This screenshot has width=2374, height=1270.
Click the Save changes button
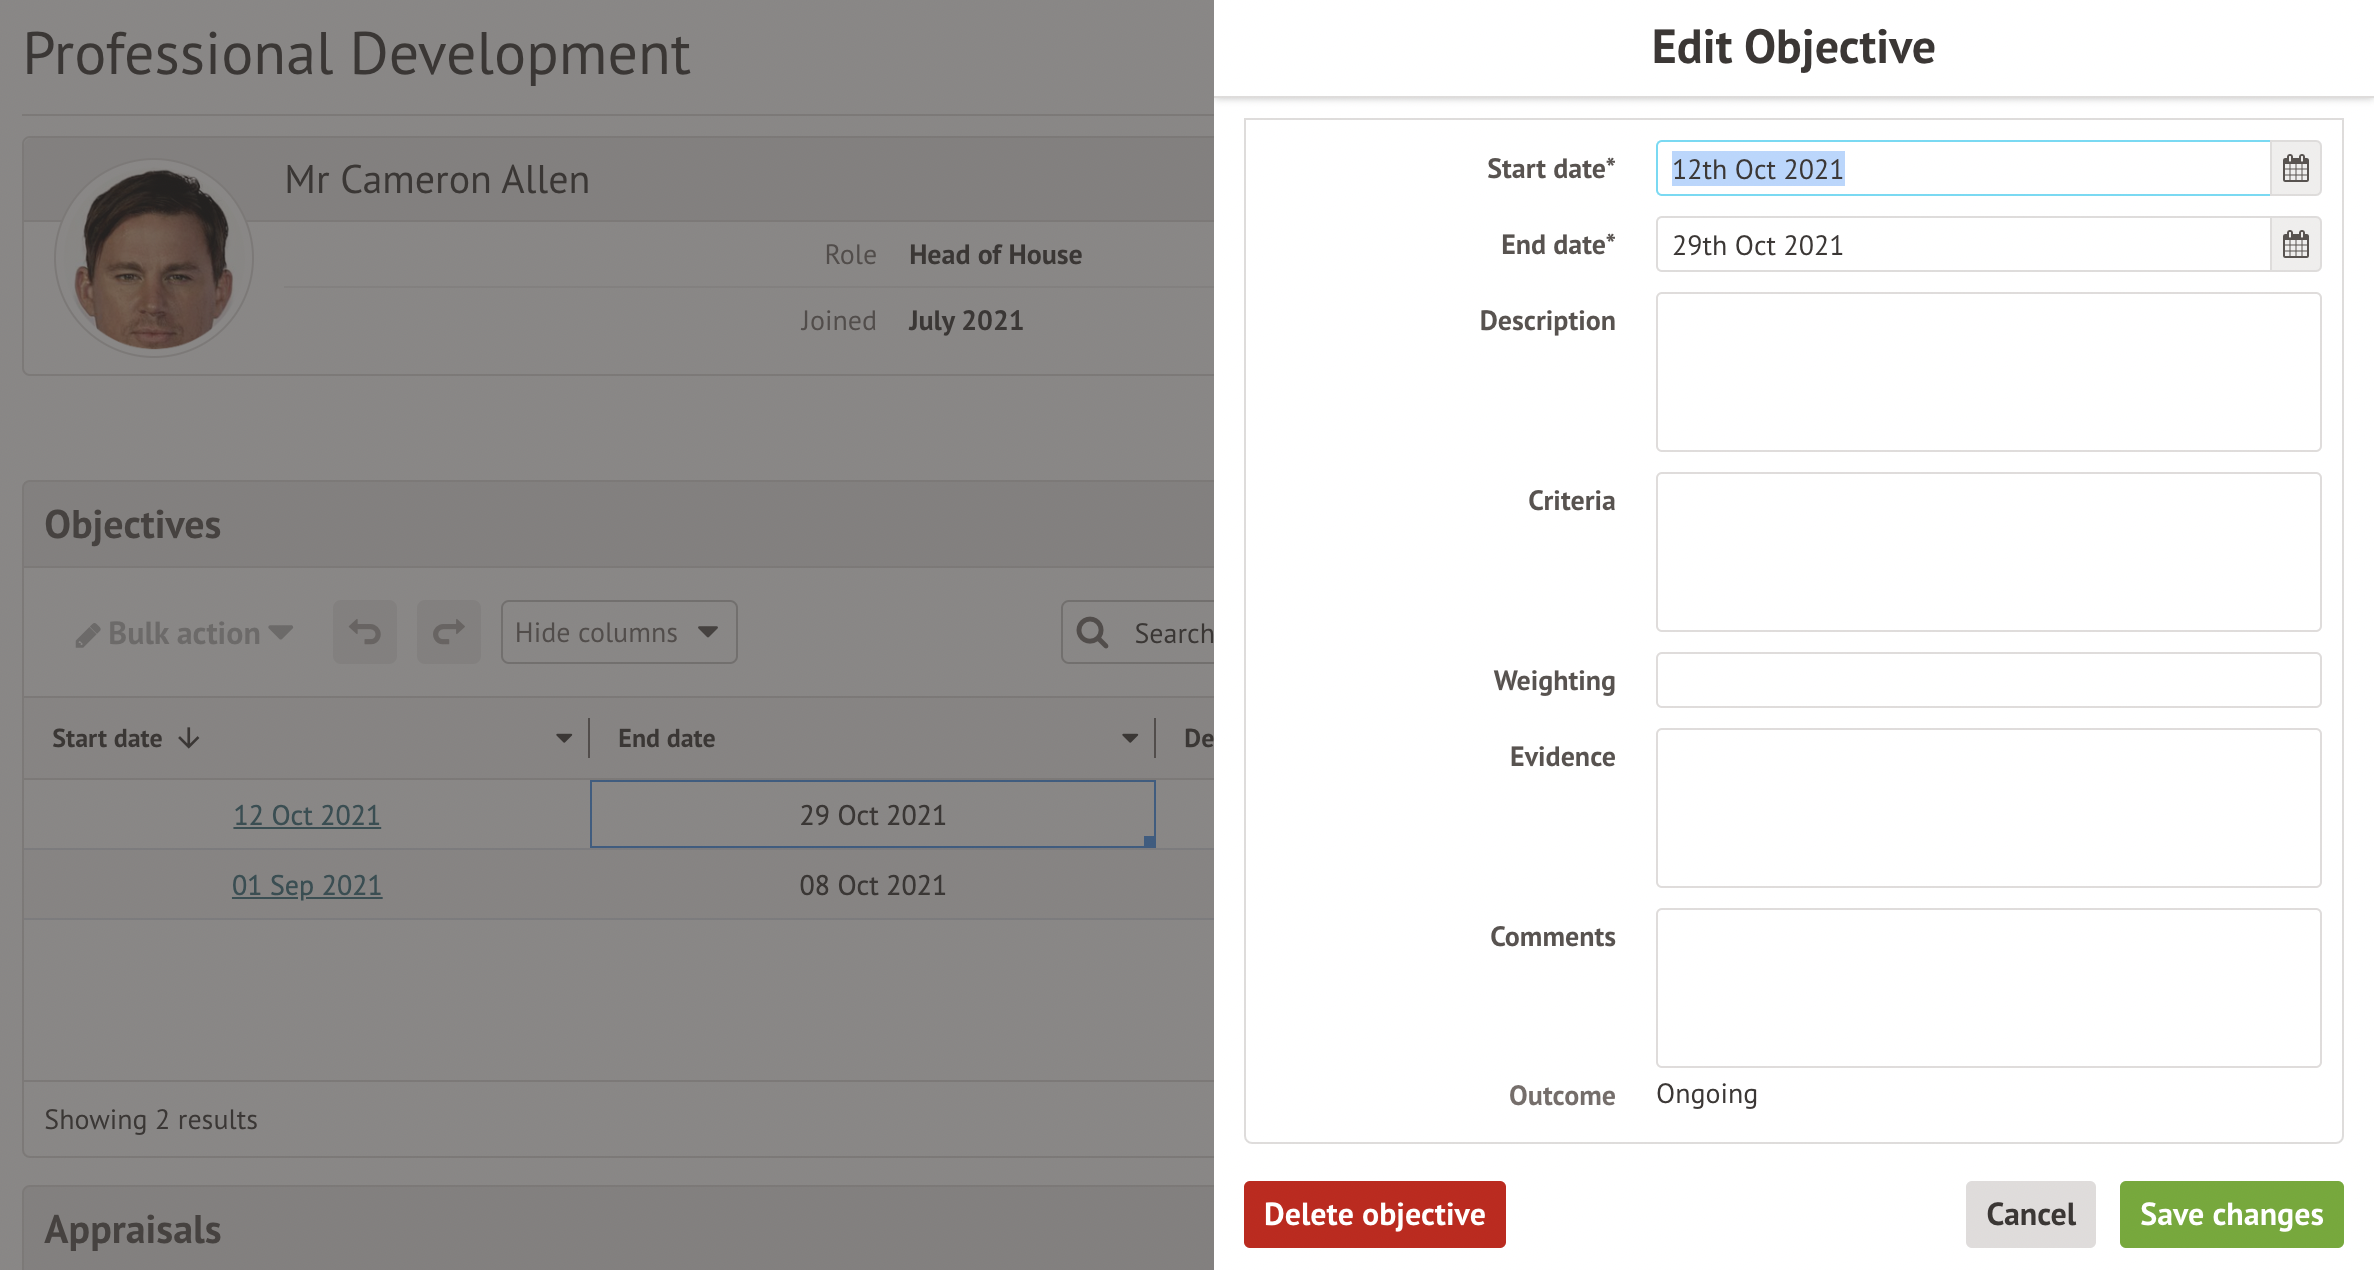(x=2231, y=1214)
